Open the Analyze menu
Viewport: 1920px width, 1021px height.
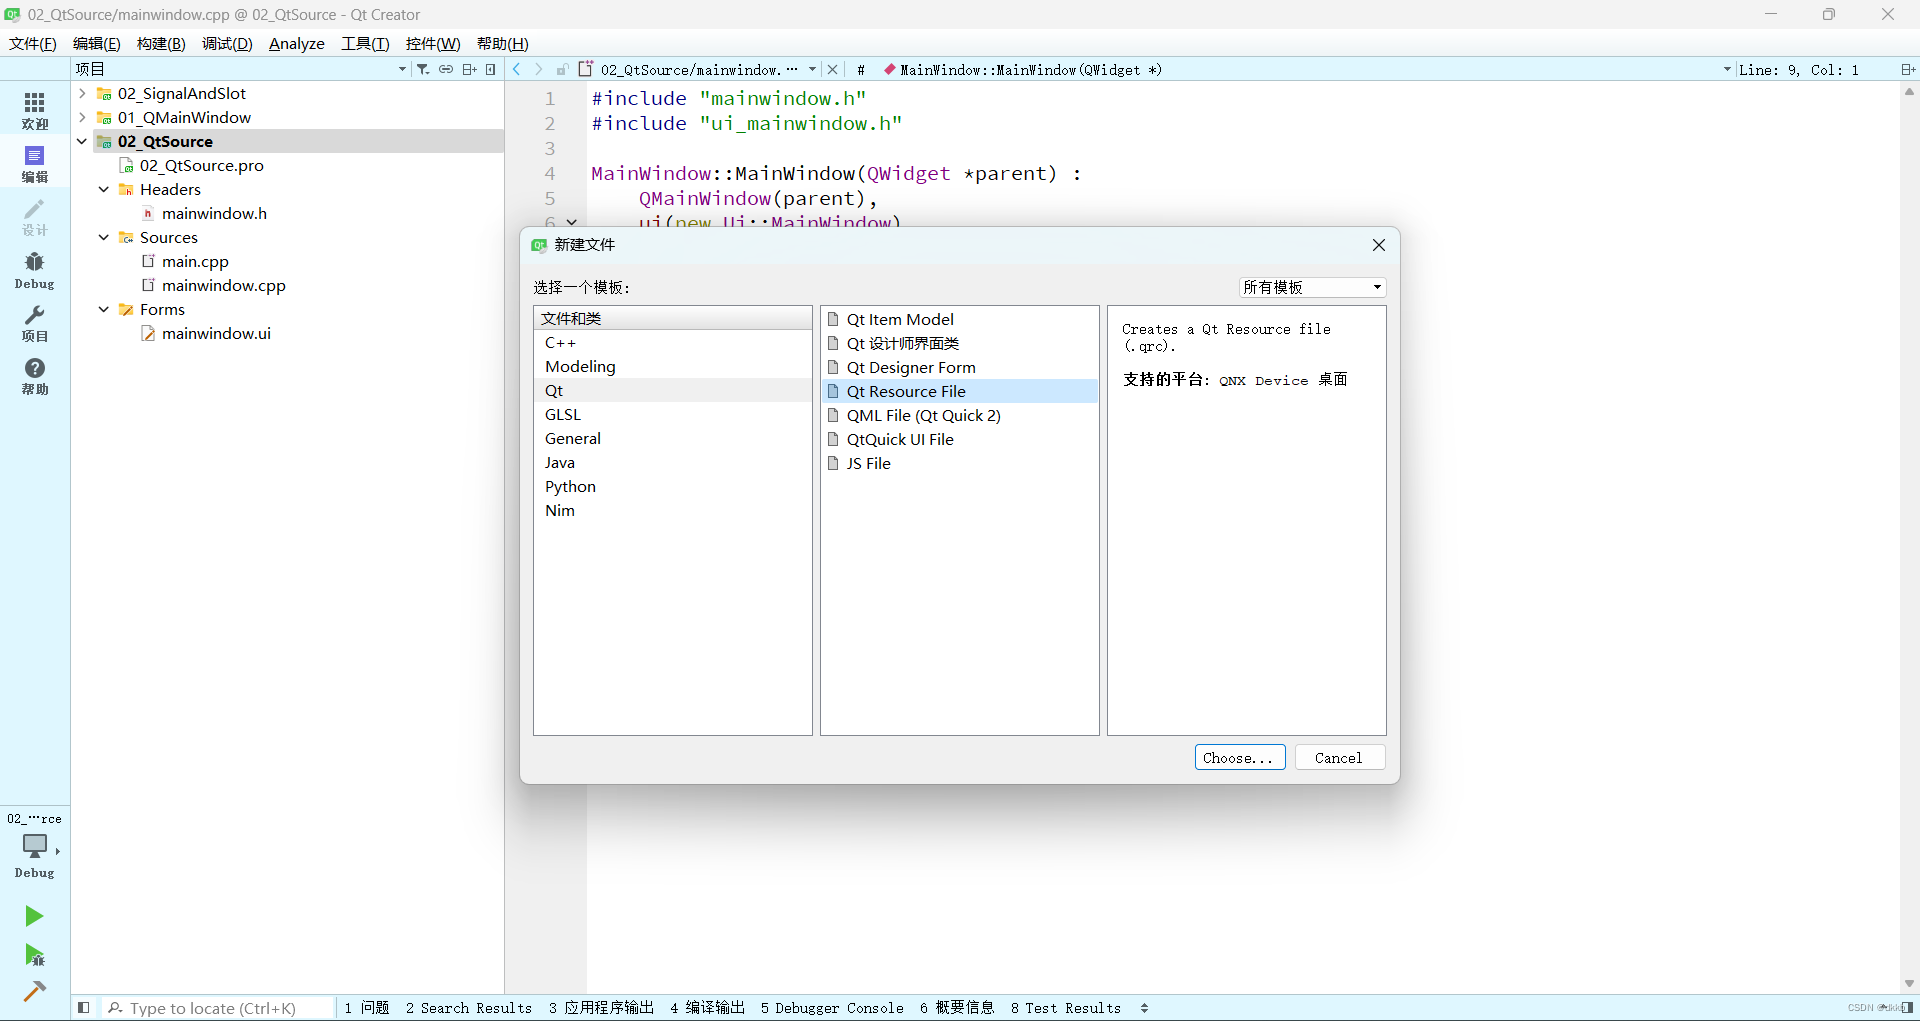pyautogui.click(x=297, y=43)
